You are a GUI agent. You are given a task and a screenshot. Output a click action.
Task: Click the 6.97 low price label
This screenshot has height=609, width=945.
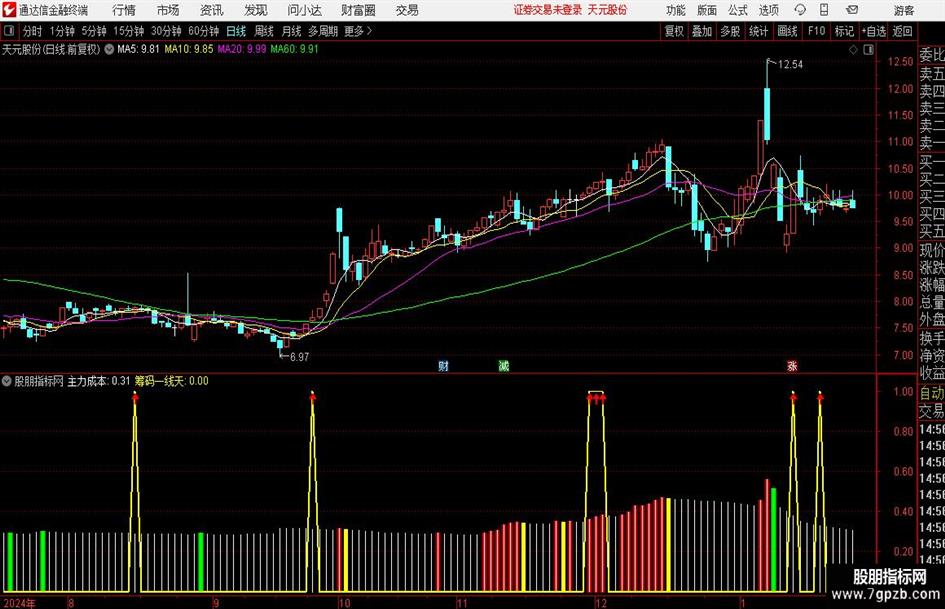click(300, 357)
